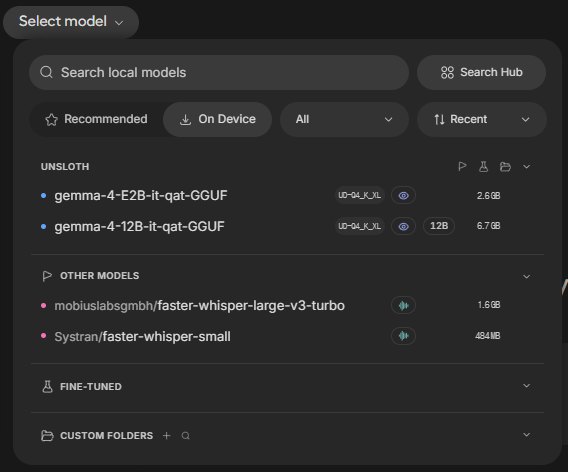This screenshot has height=472, width=568.
Task: Click the FINE-TUNED section label
Action: point(91,387)
